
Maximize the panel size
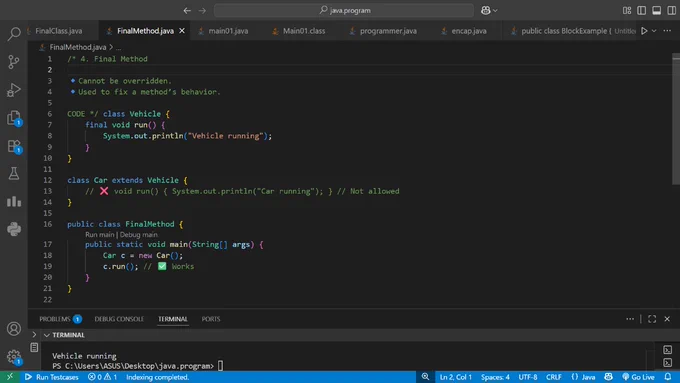[x=652, y=319]
